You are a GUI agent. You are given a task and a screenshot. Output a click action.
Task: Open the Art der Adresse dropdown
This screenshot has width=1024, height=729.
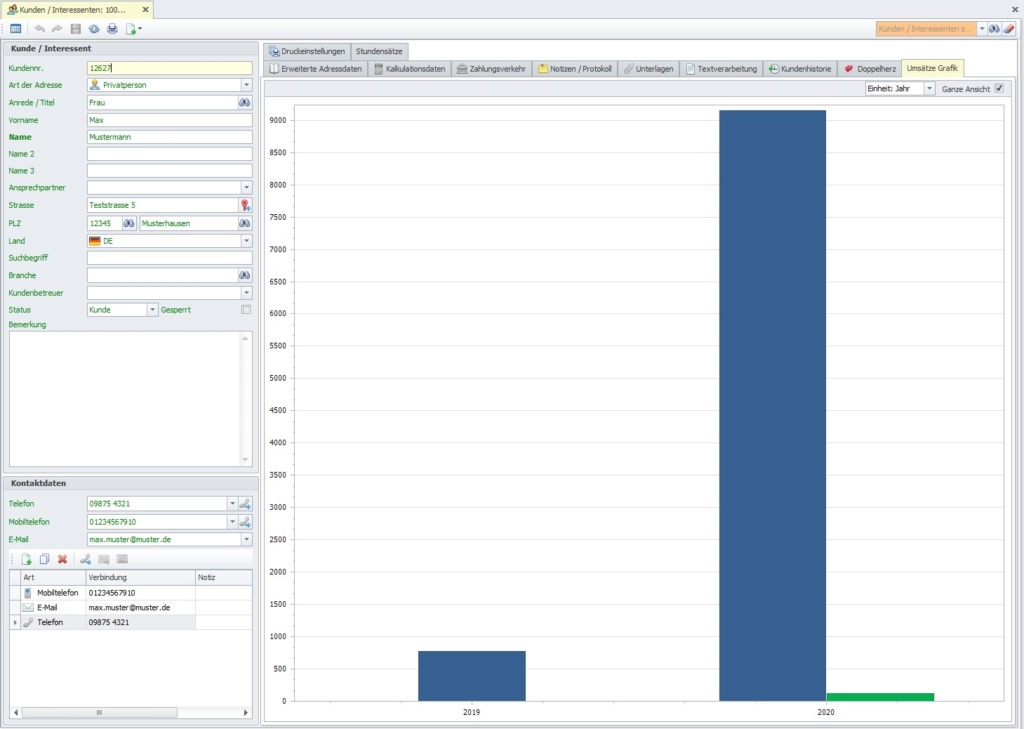pos(246,85)
